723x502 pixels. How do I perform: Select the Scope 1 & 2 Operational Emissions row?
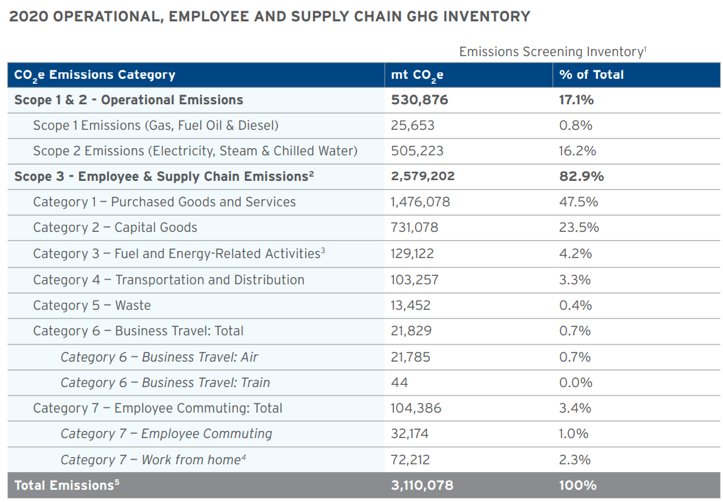click(128, 100)
